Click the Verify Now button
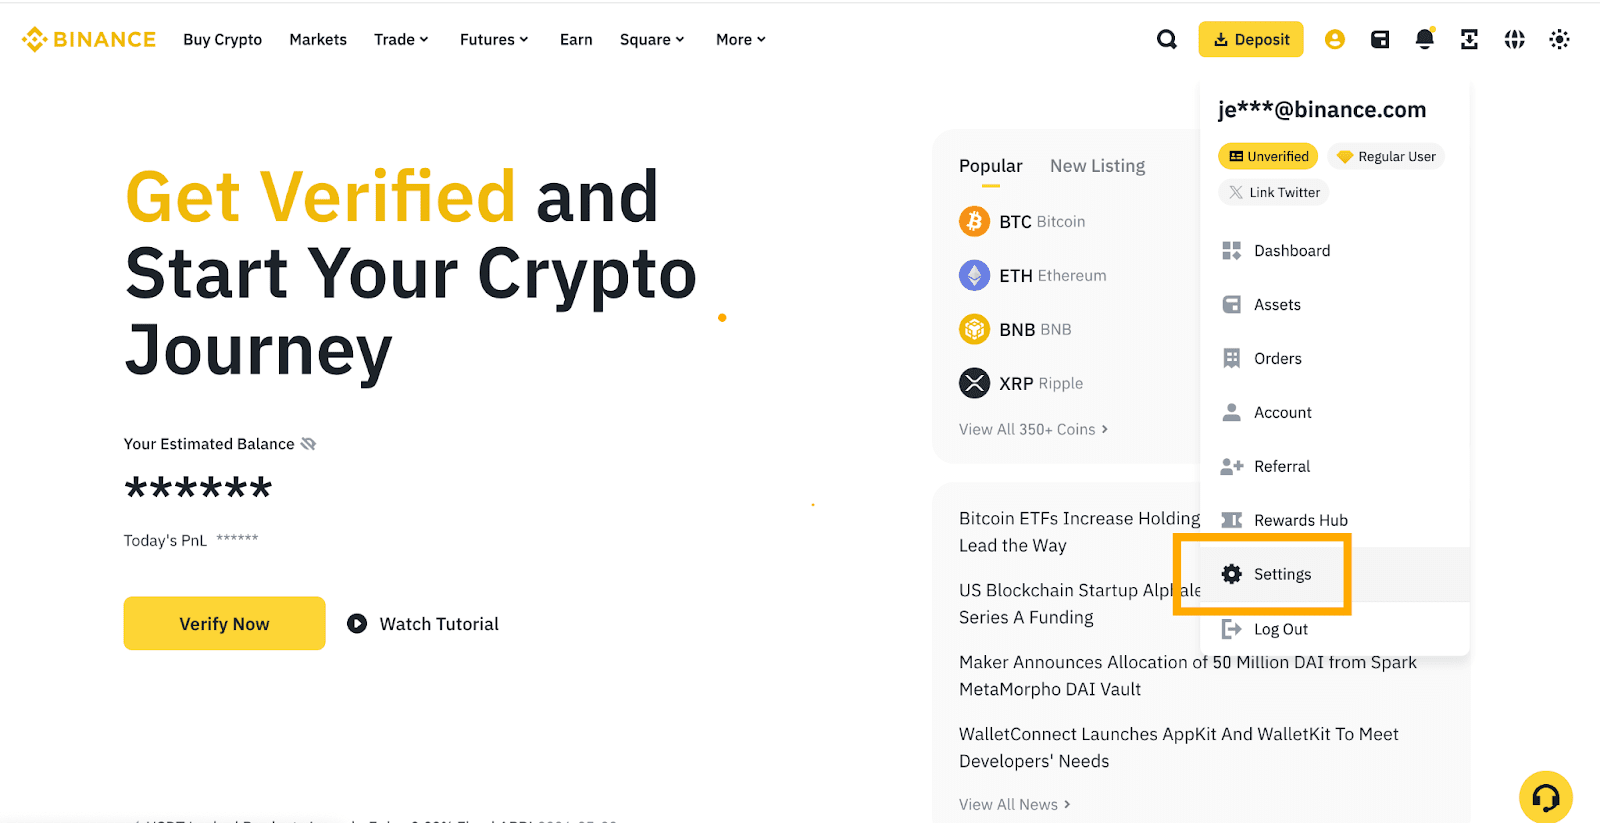 (x=223, y=623)
